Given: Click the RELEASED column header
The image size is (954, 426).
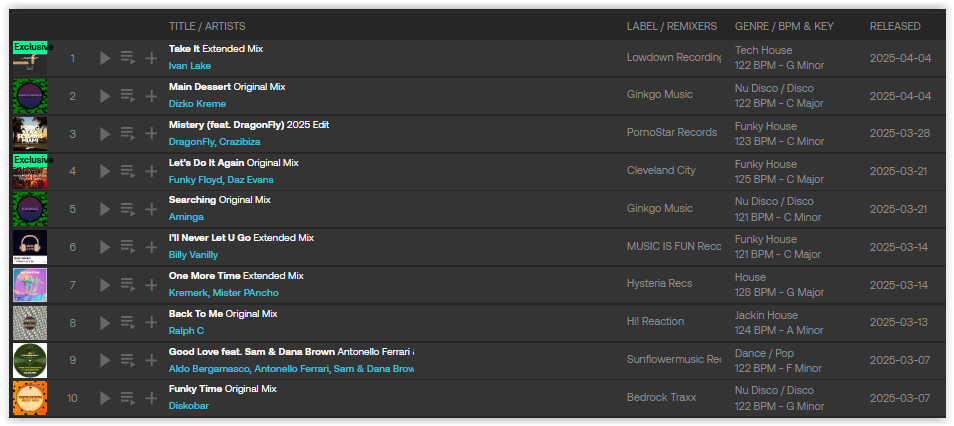Looking at the screenshot, I should pos(895,26).
